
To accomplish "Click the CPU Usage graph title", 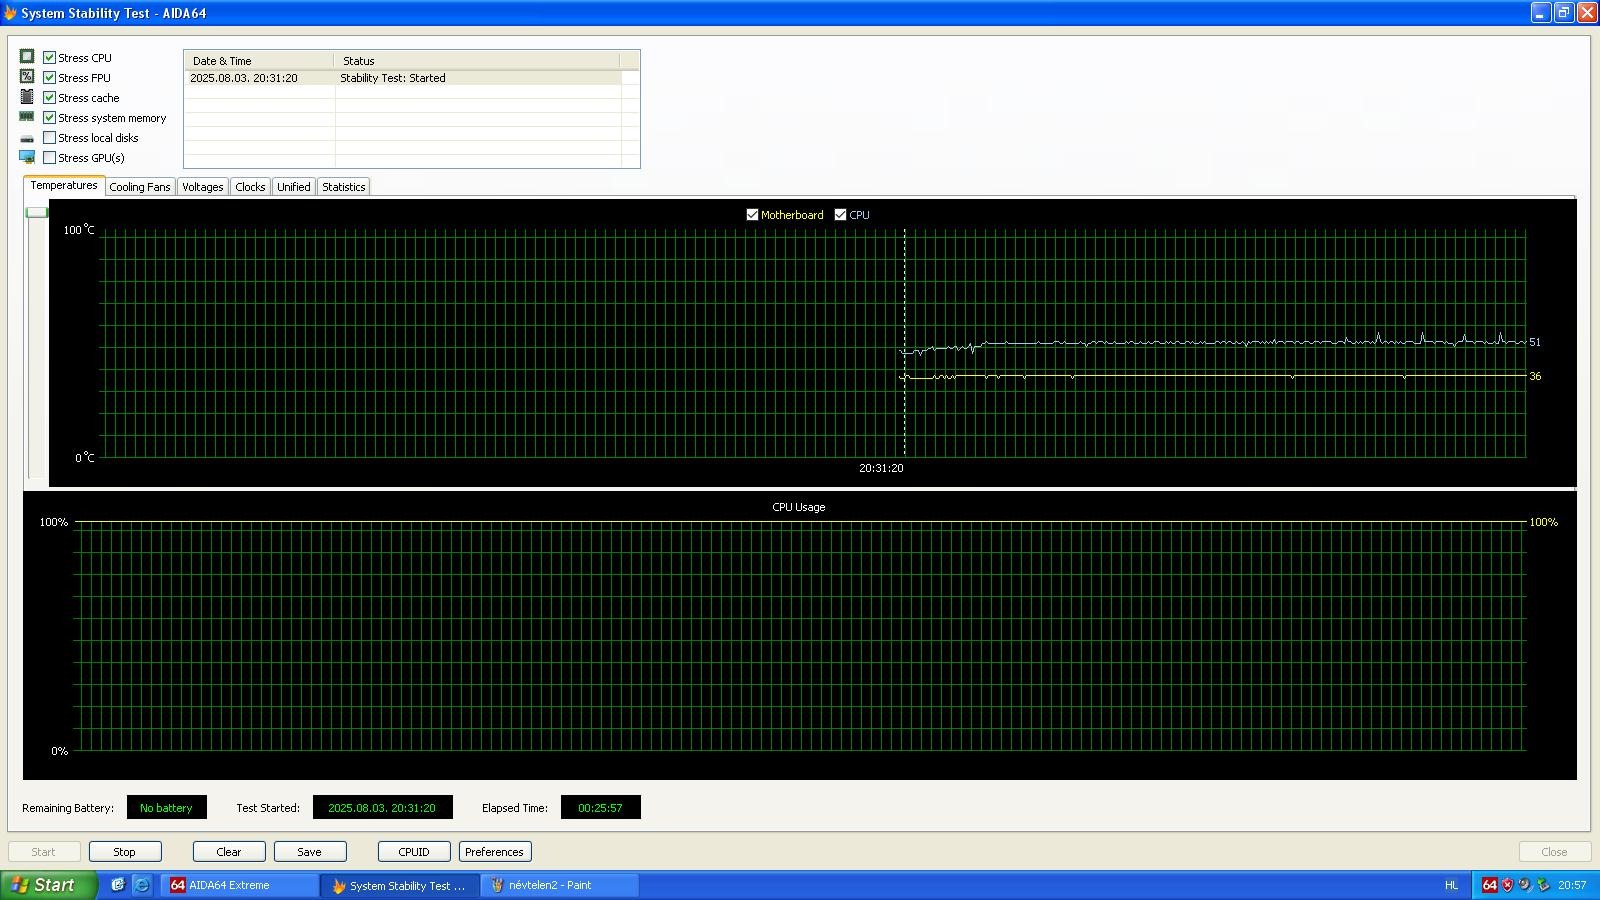I will pos(799,507).
